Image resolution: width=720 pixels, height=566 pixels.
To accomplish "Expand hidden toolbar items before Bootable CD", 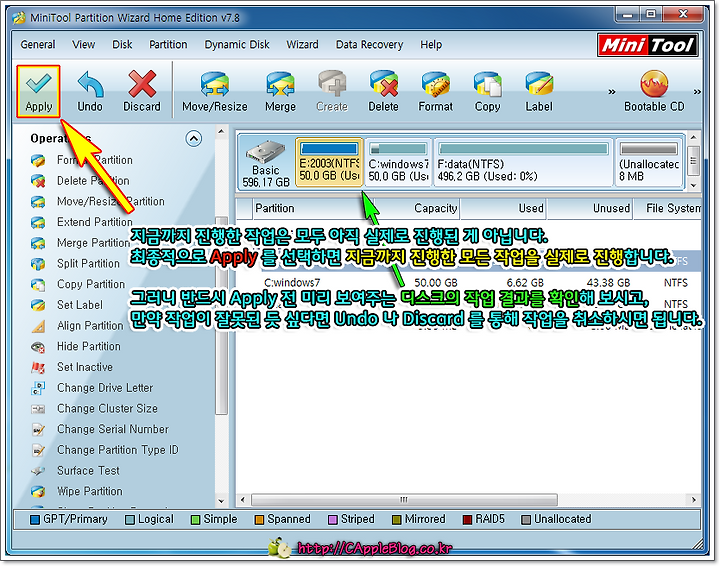I will tap(612, 92).
